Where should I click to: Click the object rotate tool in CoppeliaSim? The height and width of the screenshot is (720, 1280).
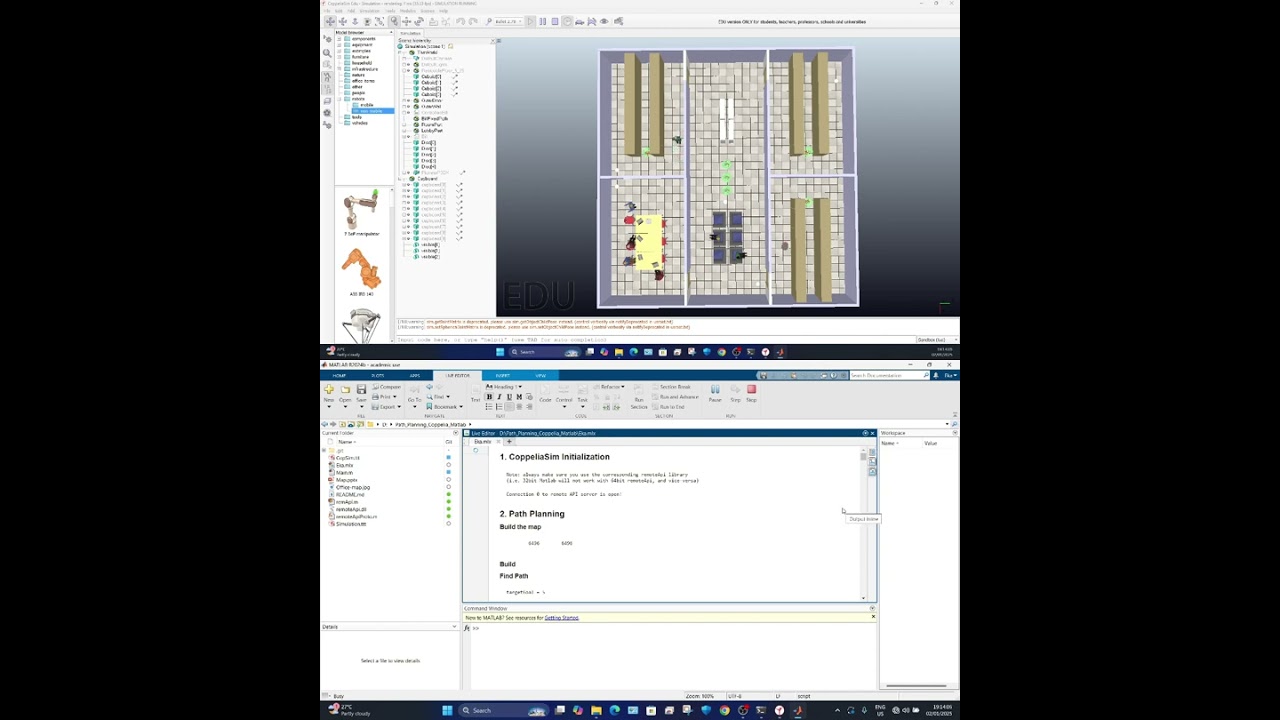pos(419,21)
